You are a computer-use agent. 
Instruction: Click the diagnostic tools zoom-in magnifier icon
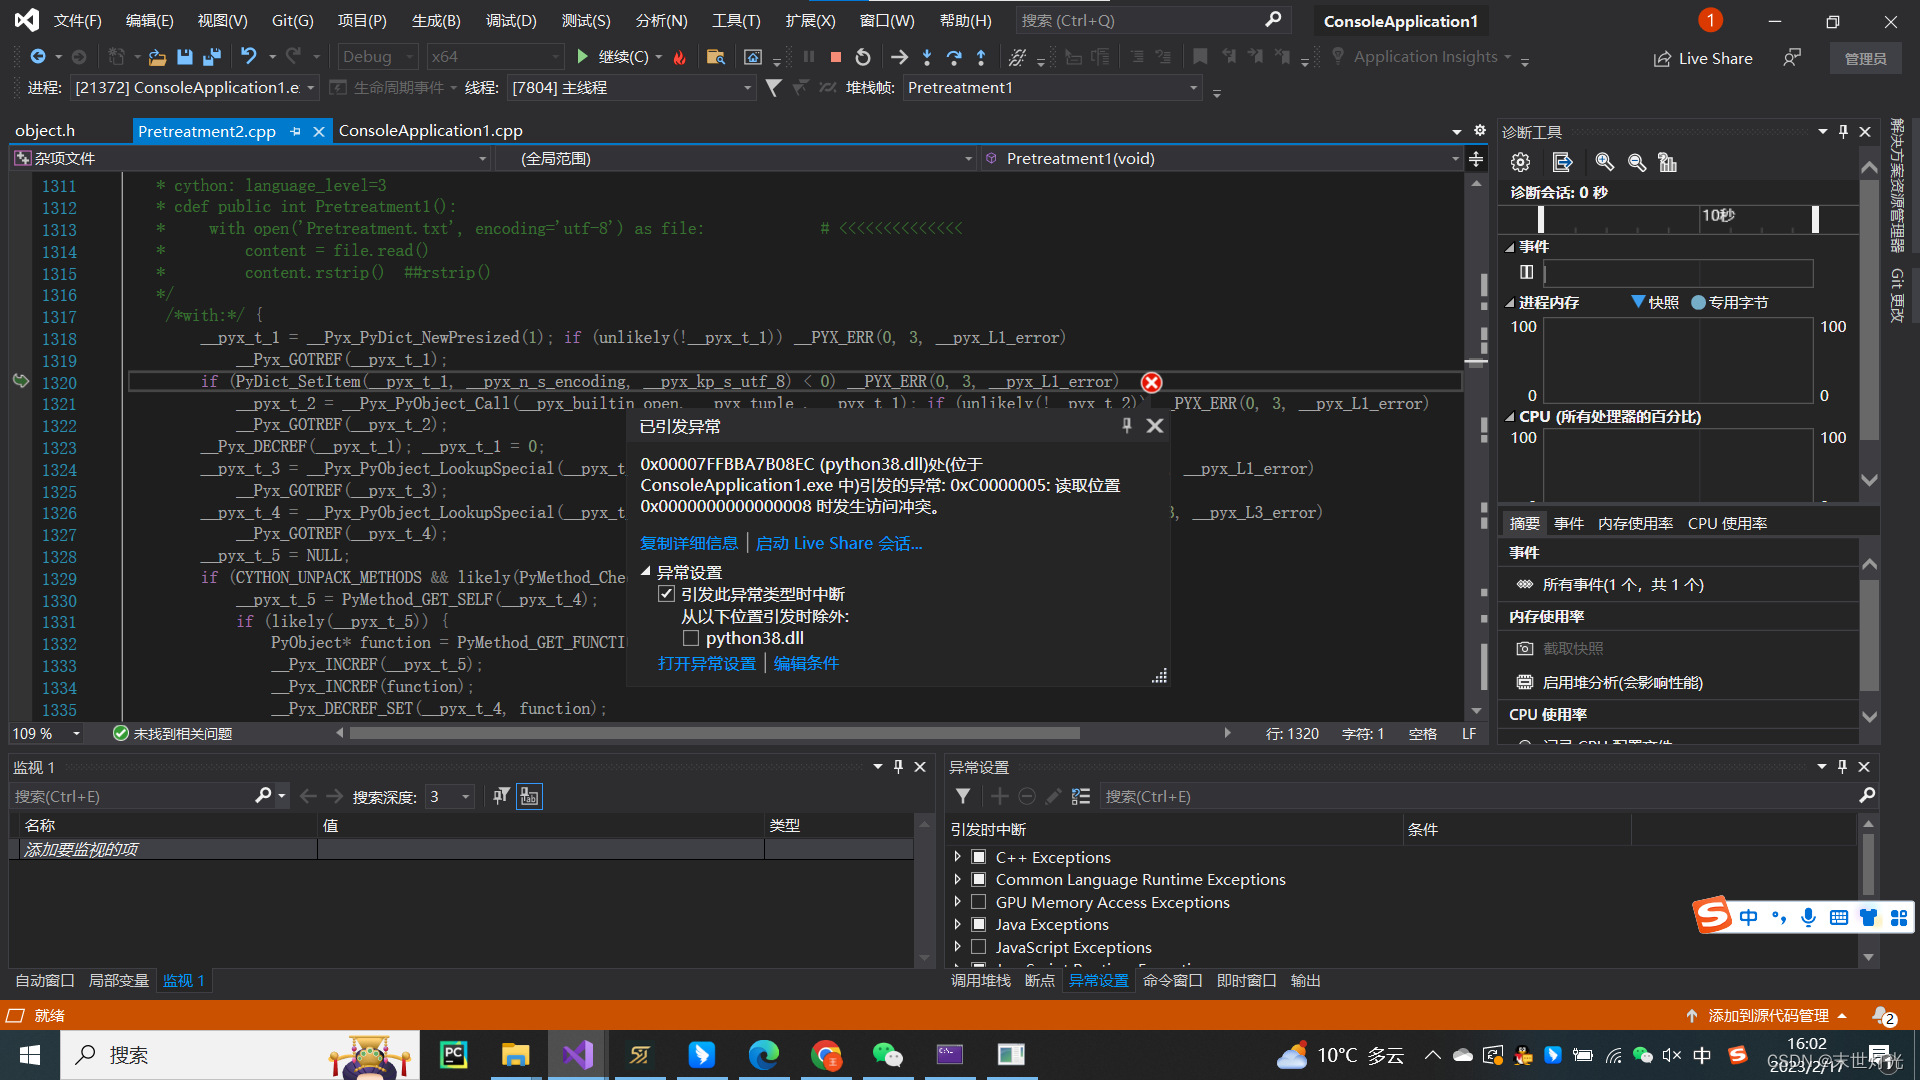(1604, 162)
